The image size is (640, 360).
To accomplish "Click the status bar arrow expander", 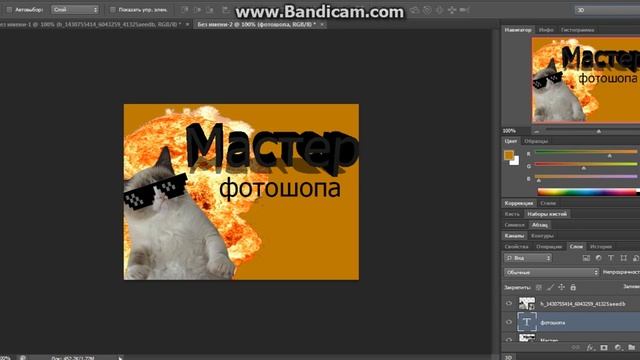I will [x=120, y=358].
